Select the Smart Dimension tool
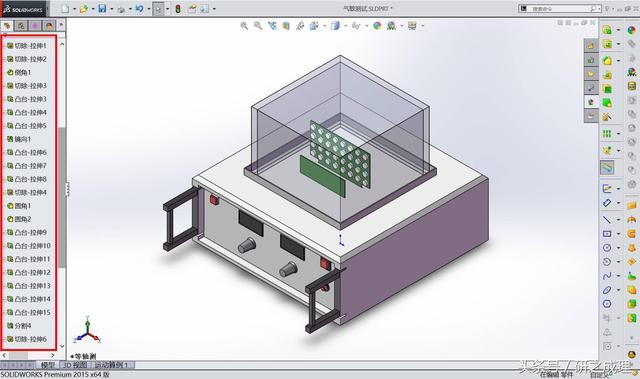 [x=607, y=202]
